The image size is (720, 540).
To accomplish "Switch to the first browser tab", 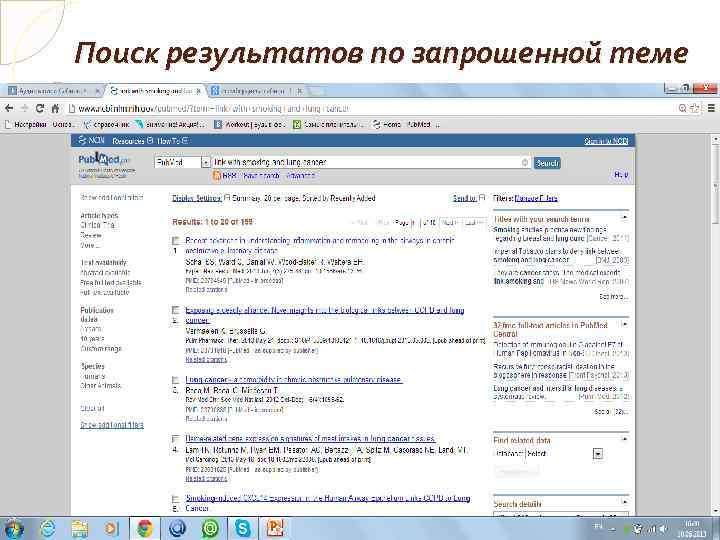I will coord(54,91).
